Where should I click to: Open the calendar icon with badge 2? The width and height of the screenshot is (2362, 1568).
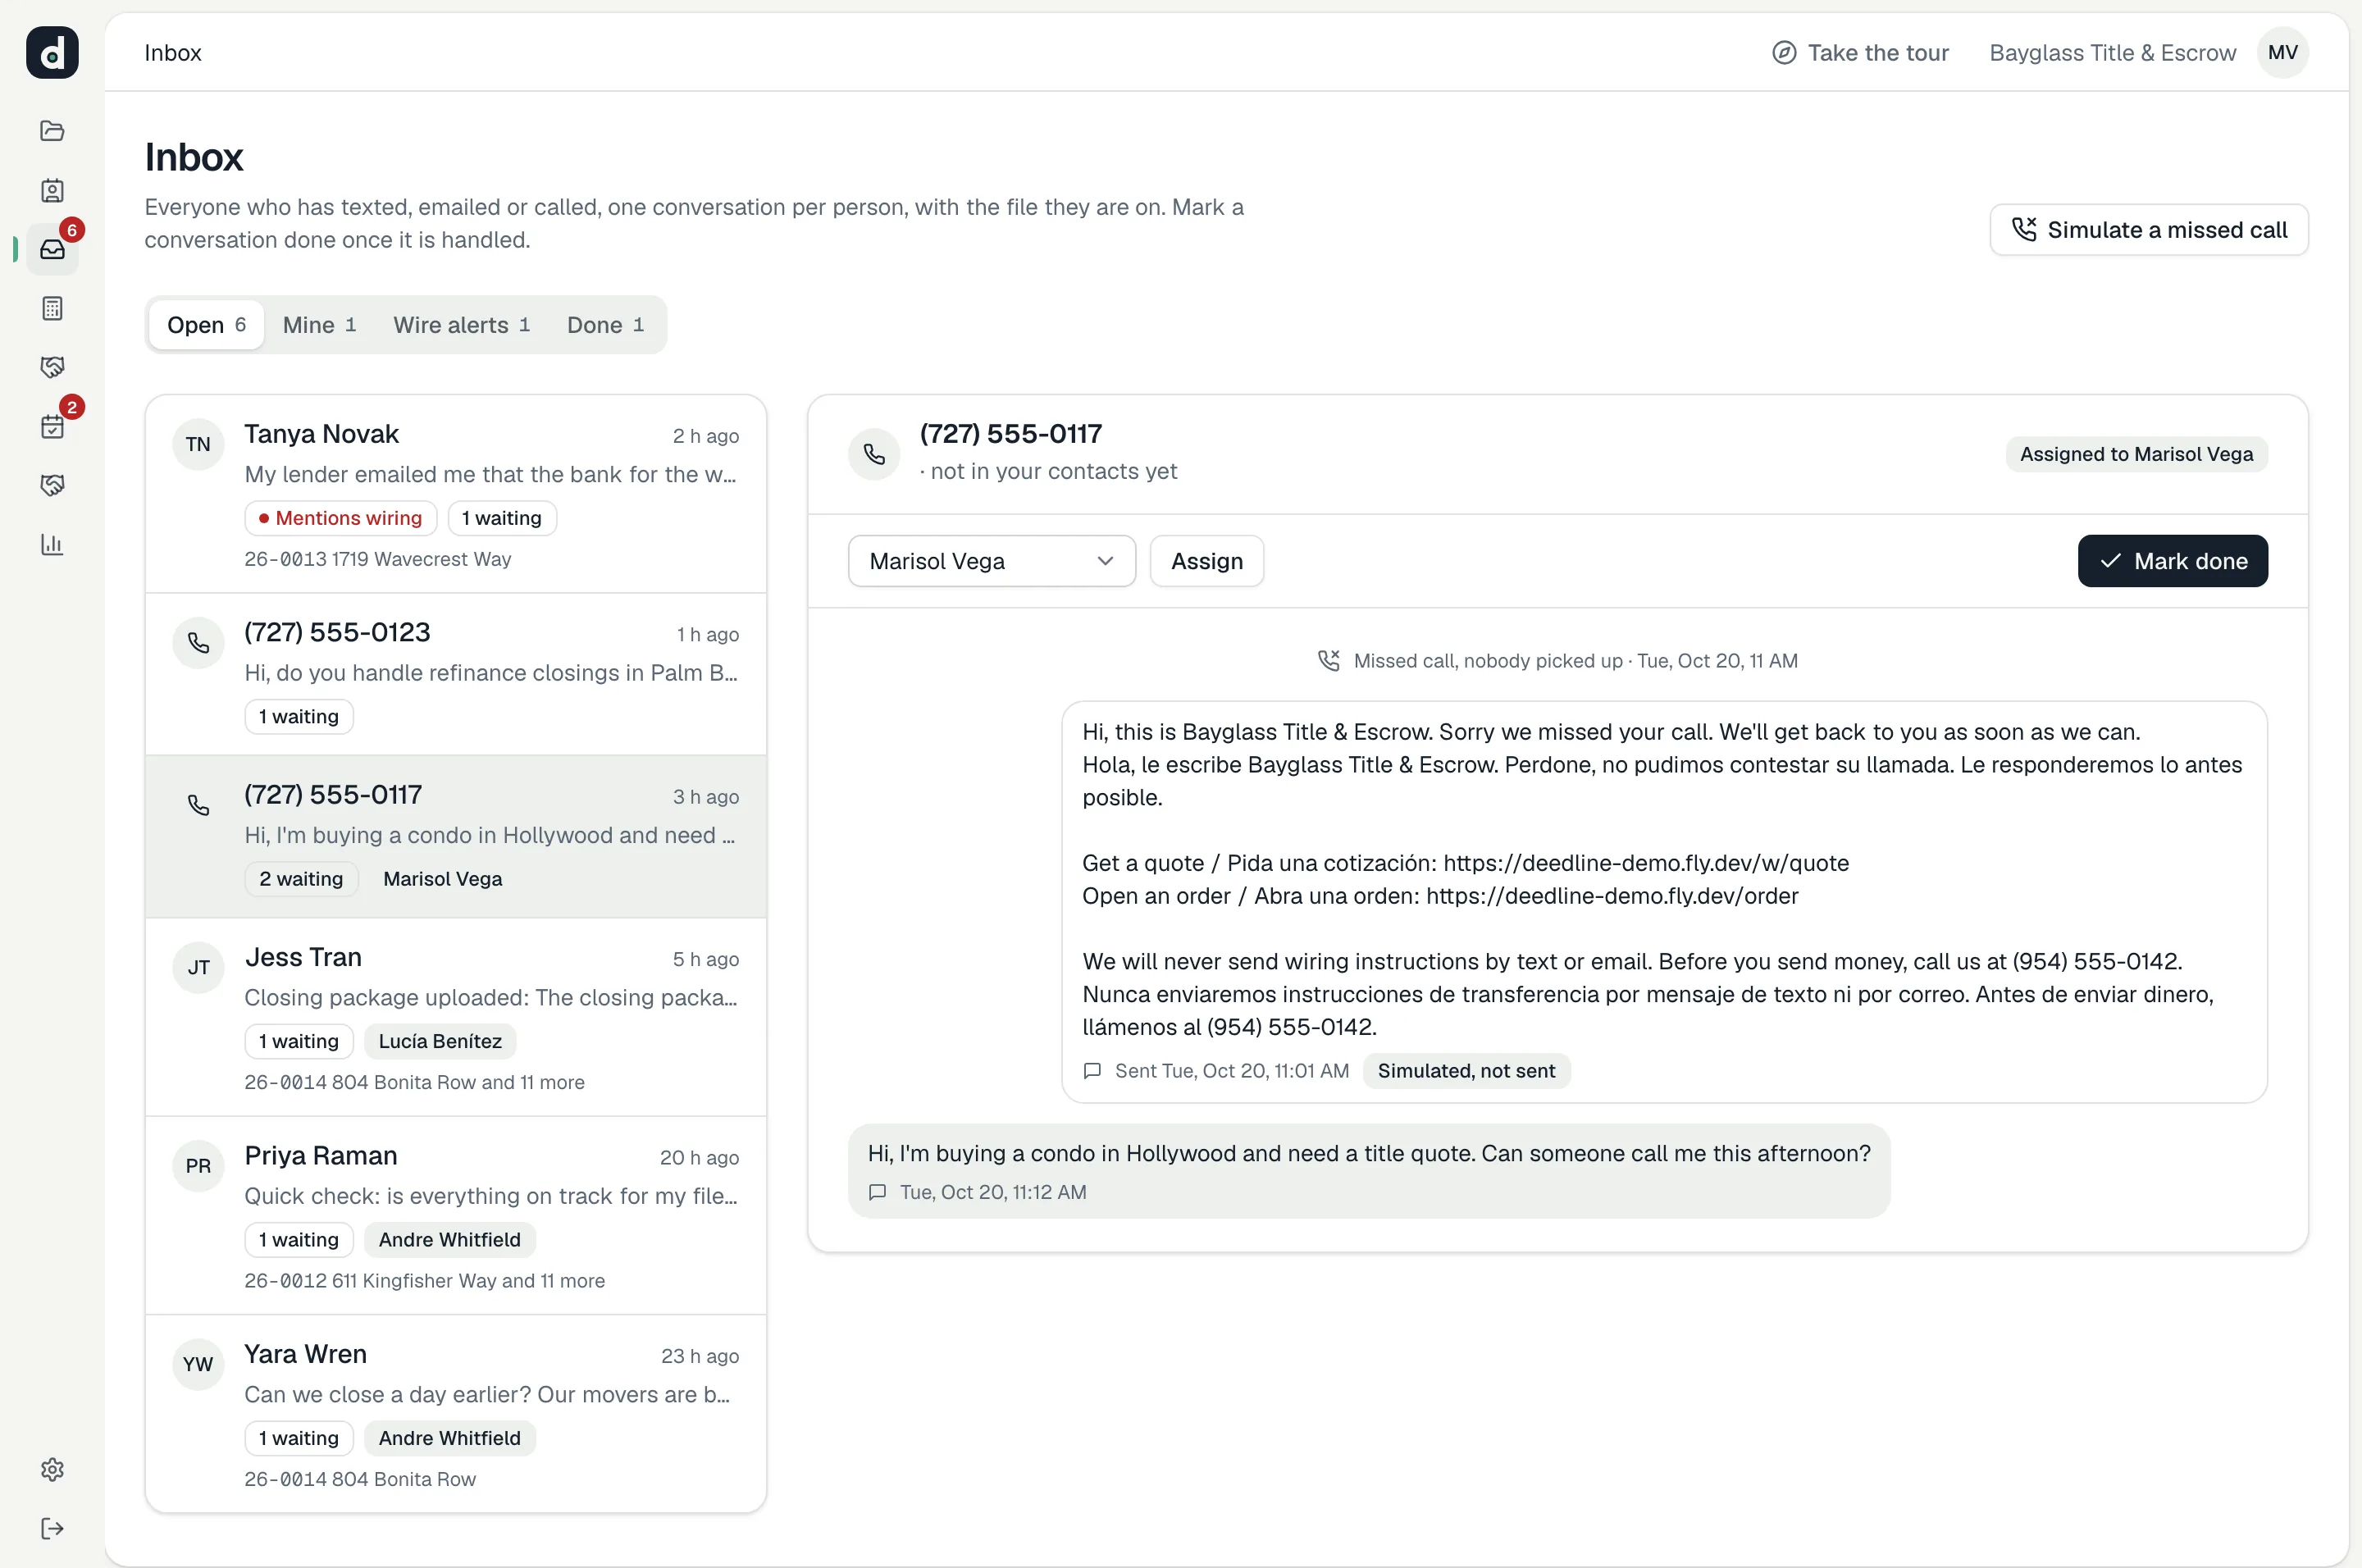52,426
